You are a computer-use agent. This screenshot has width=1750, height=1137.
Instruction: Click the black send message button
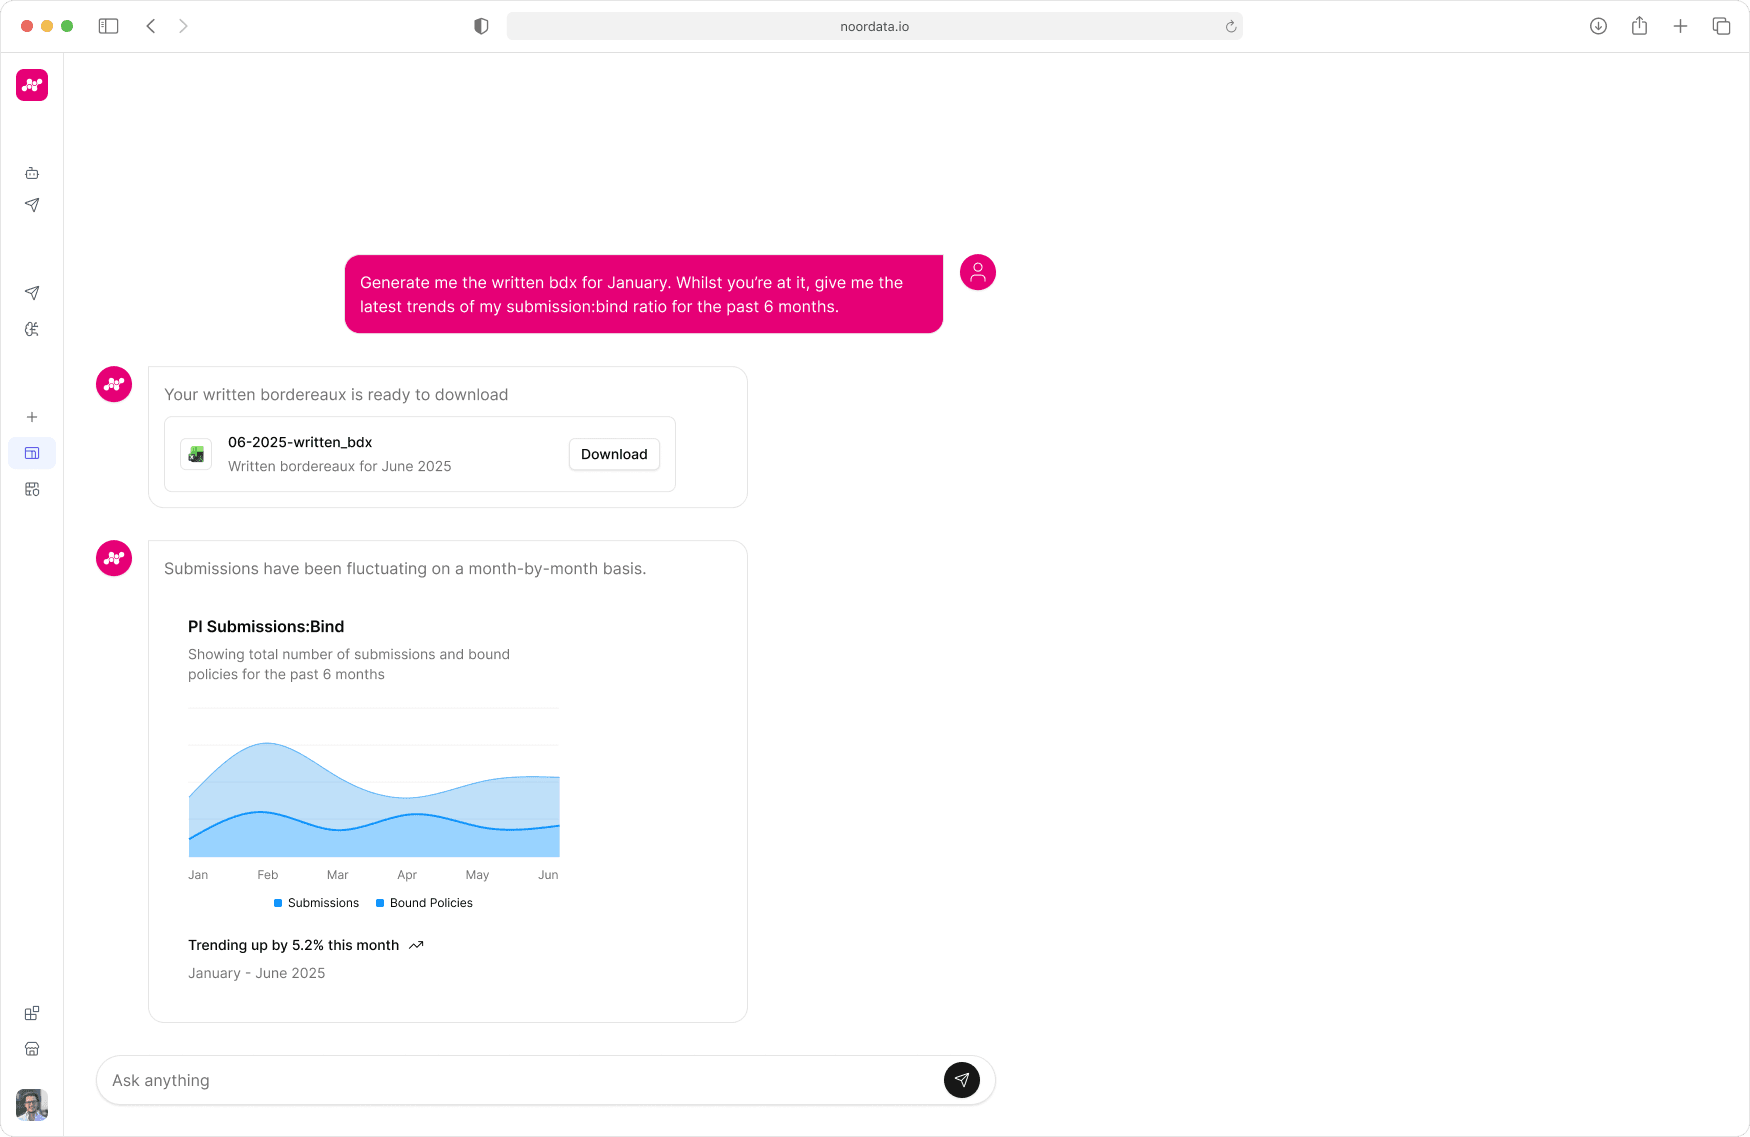[961, 1080]
